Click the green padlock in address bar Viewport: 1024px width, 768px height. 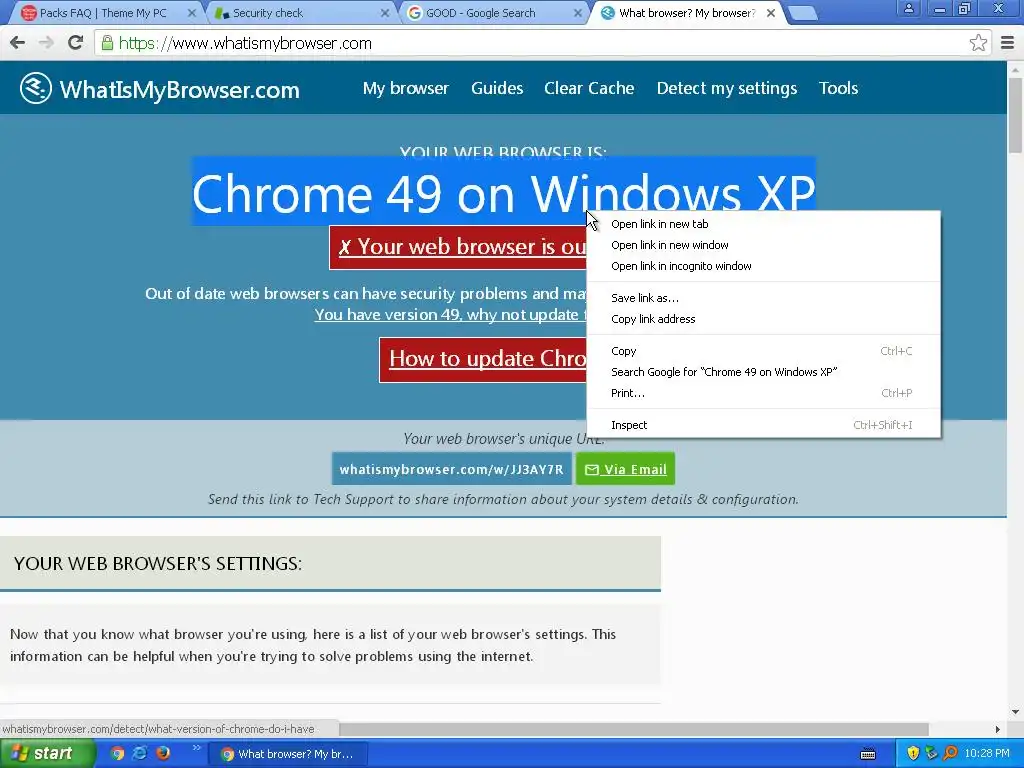point(107,43)
